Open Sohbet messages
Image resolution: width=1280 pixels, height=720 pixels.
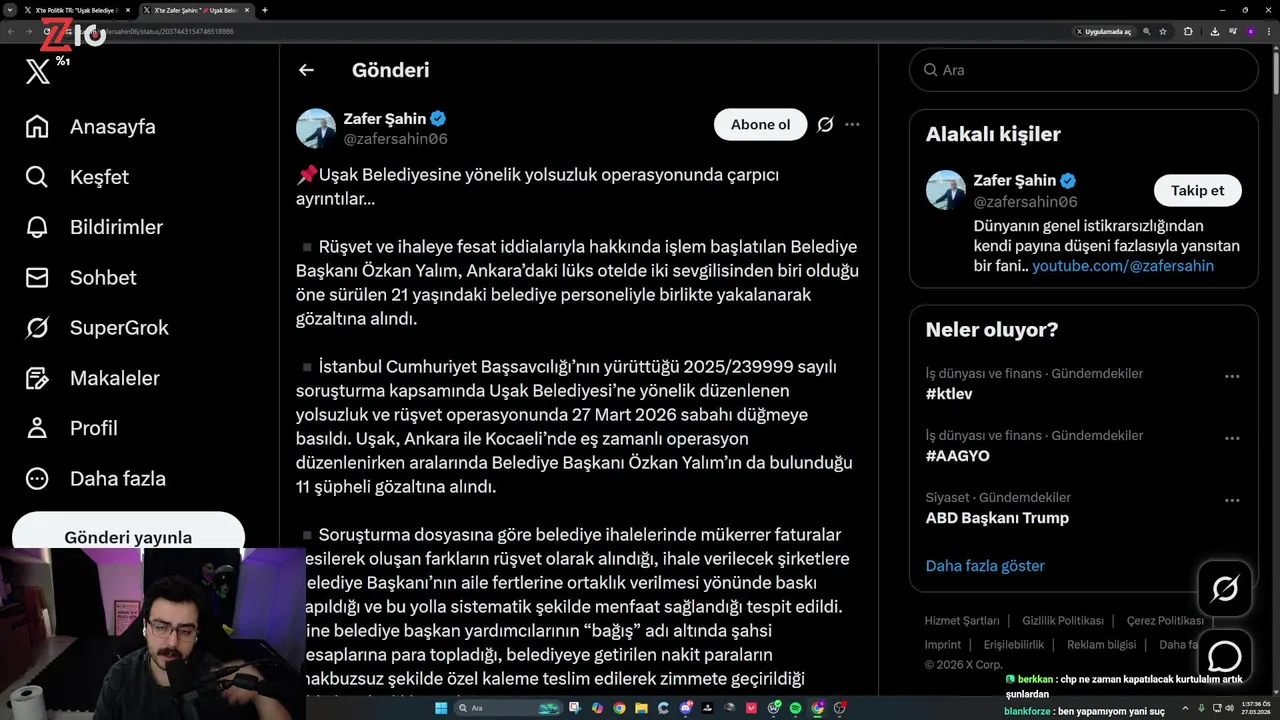[x=81, y=277]
